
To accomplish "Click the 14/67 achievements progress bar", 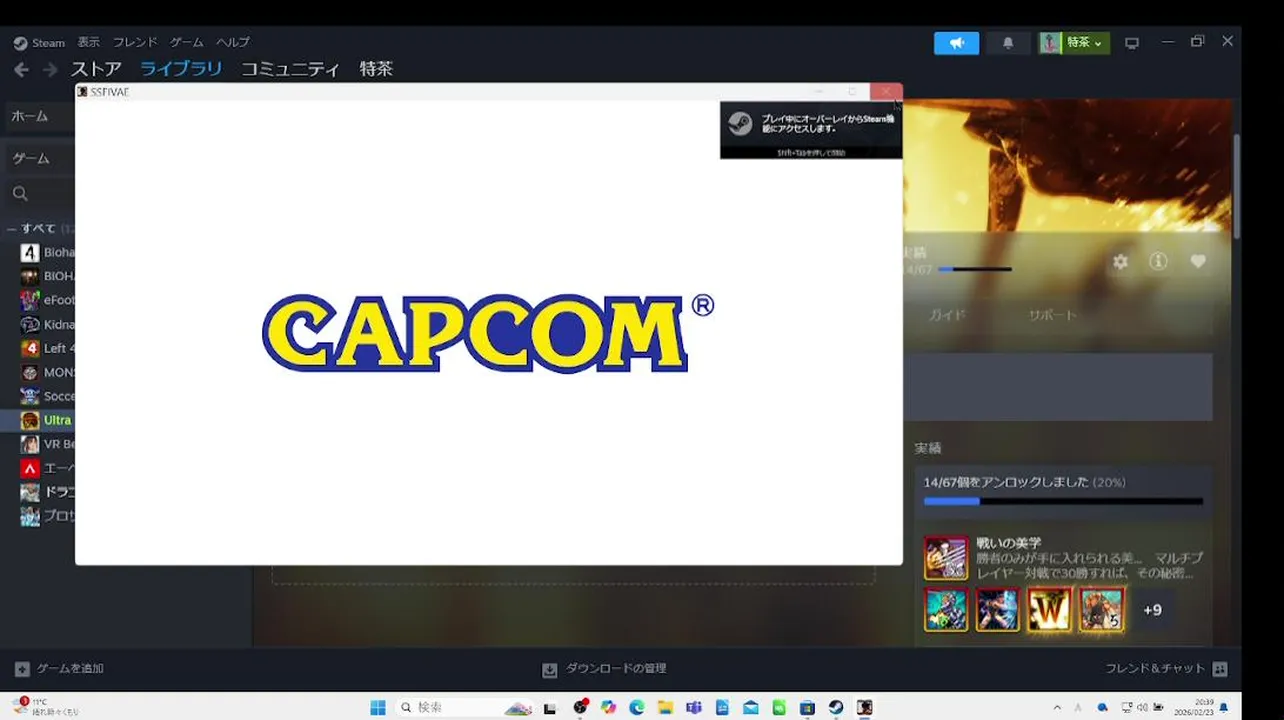I will [x=1063, y=501].
